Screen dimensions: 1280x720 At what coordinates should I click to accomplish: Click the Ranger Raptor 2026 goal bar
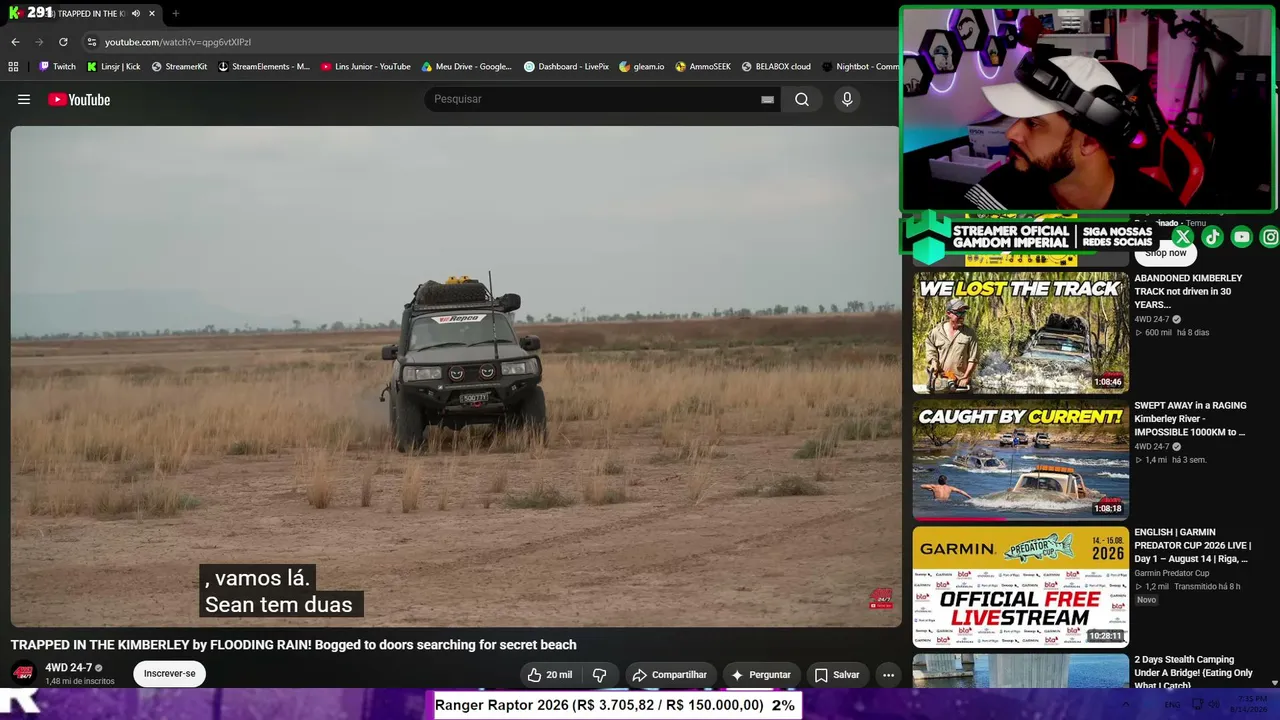click(616, 705)
